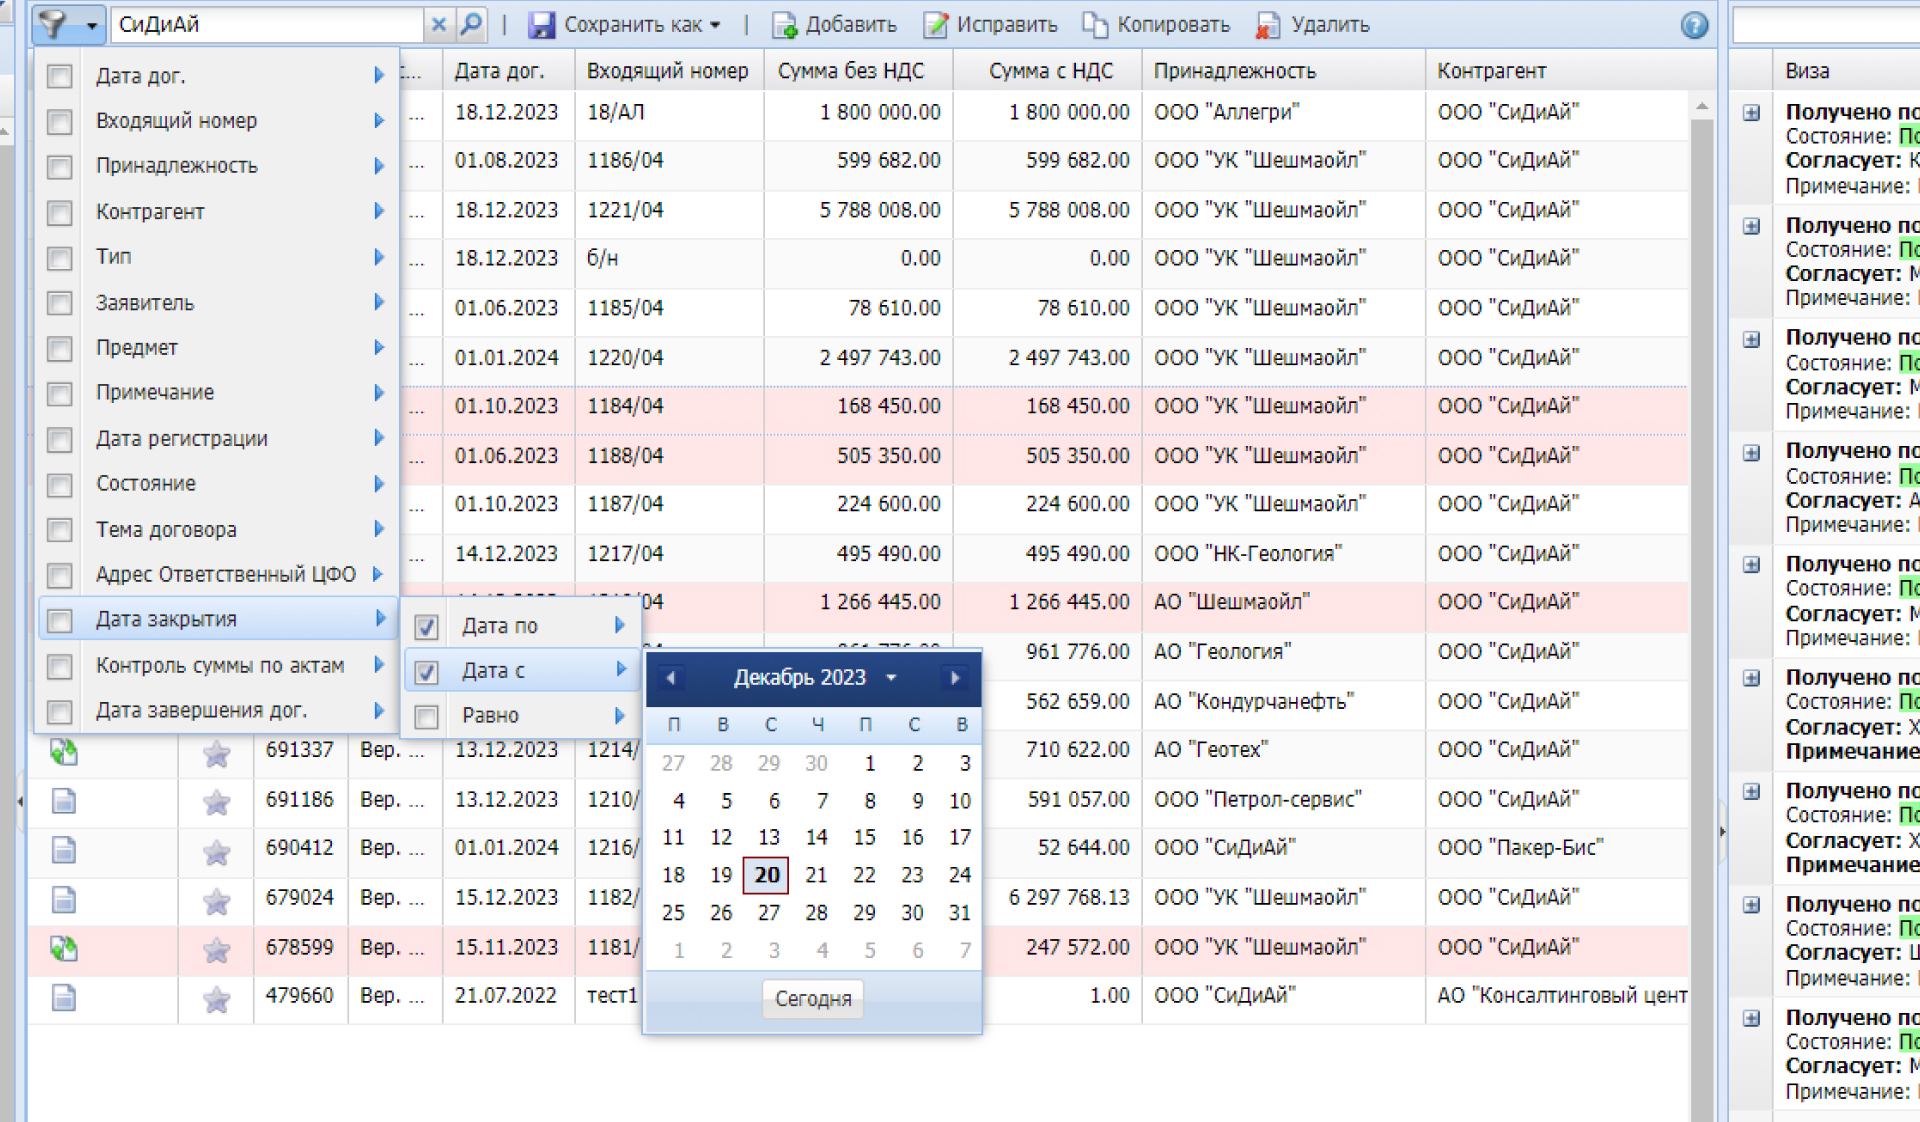Open Контроль суммы по актам menu item
The height and width of the screenshot is (1122, 1920).
[x=217, y=665]
